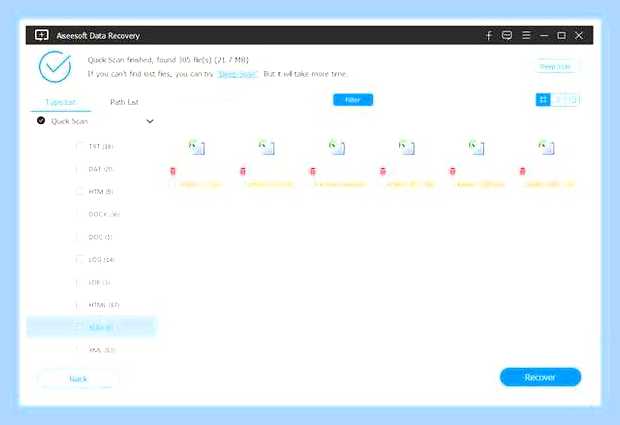Switch to the Type List tab
This screenshot has height=425, width=620.
60,102
